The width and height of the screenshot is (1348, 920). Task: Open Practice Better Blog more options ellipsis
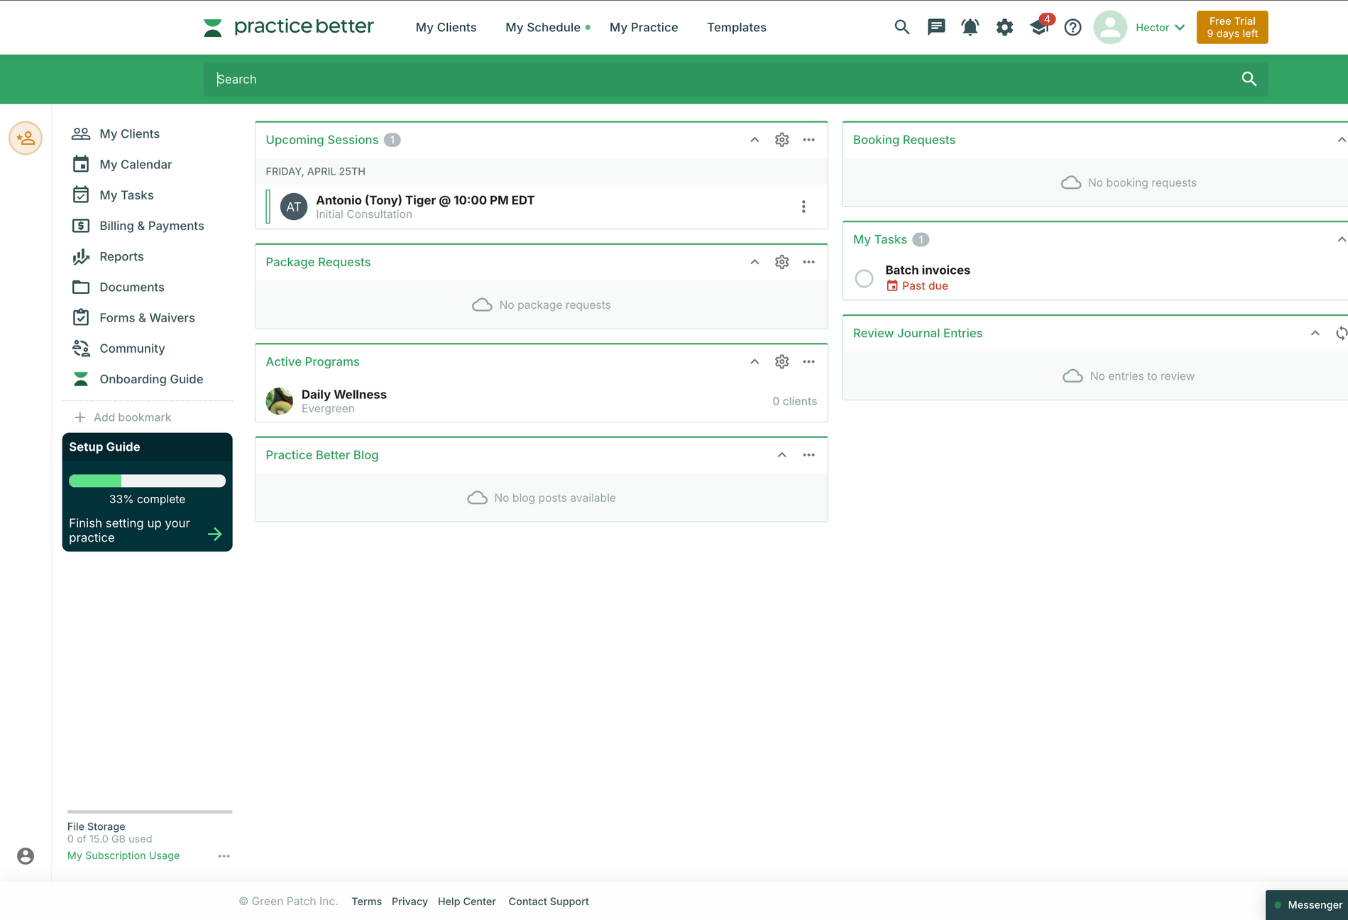[809, 455]
